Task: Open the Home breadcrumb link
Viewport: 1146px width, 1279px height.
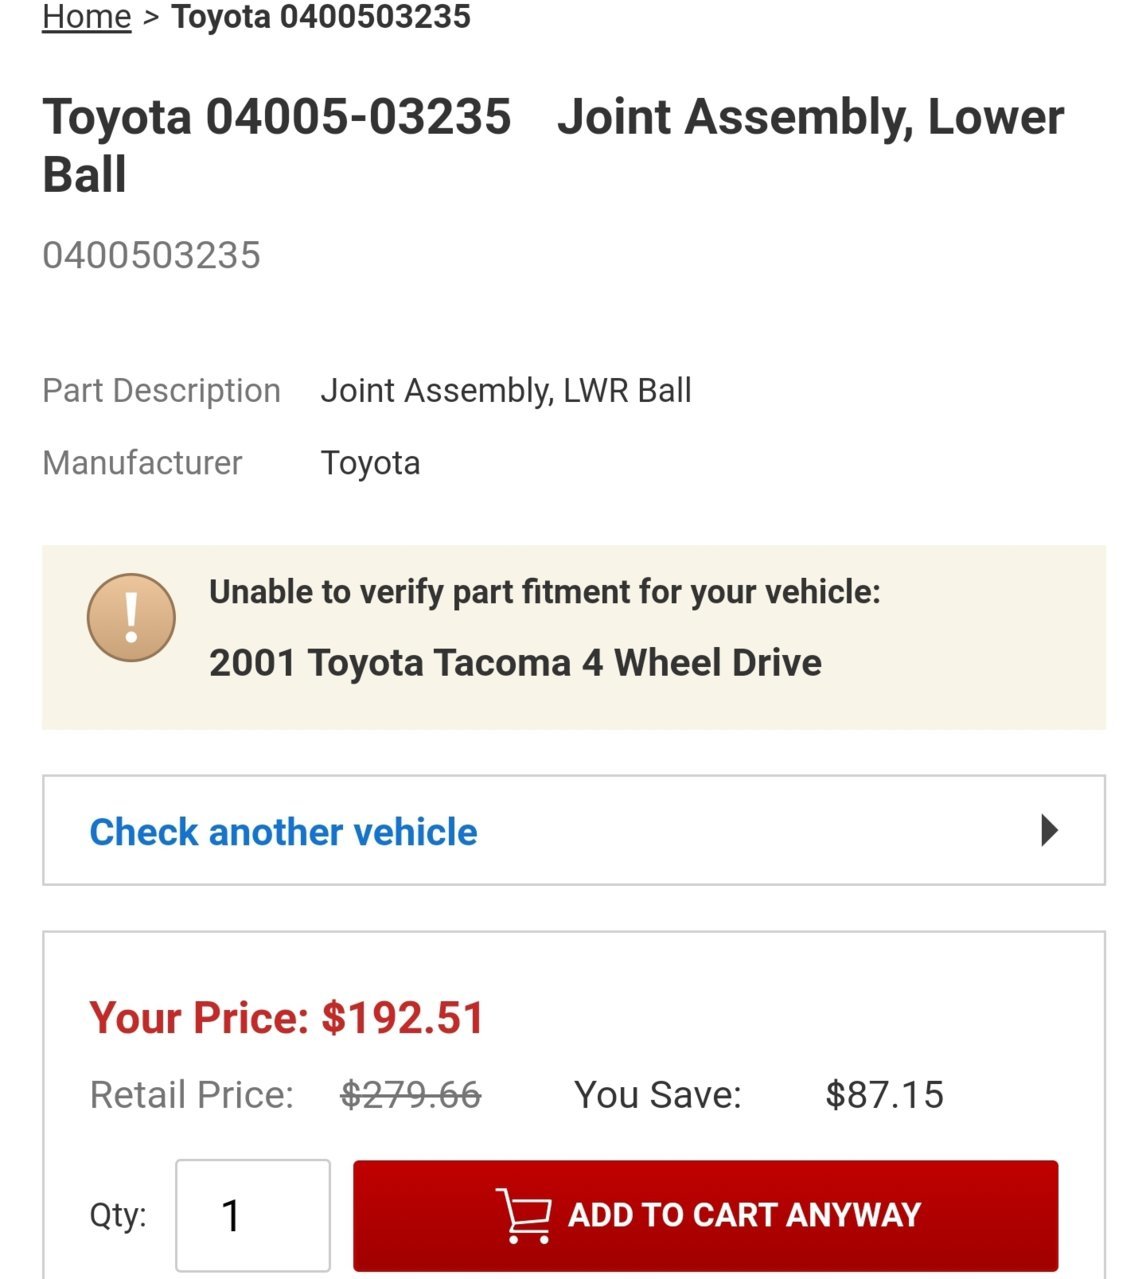Action: (86, 17)
